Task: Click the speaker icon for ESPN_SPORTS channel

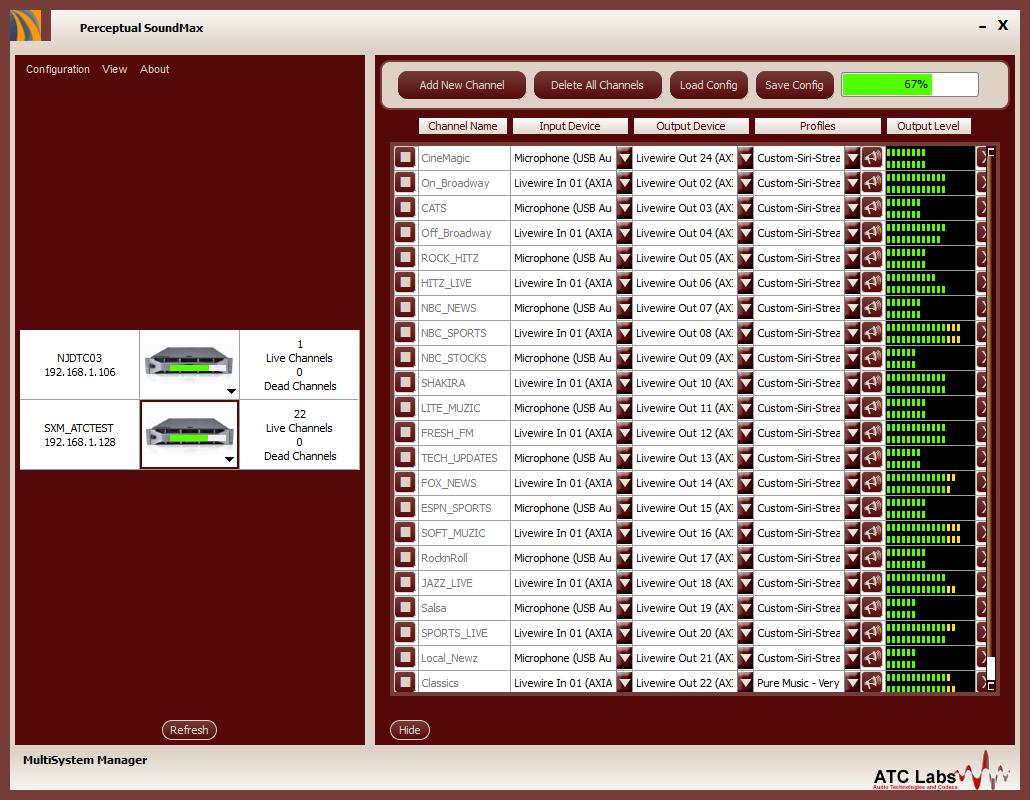Action: [x=872, y=507]
